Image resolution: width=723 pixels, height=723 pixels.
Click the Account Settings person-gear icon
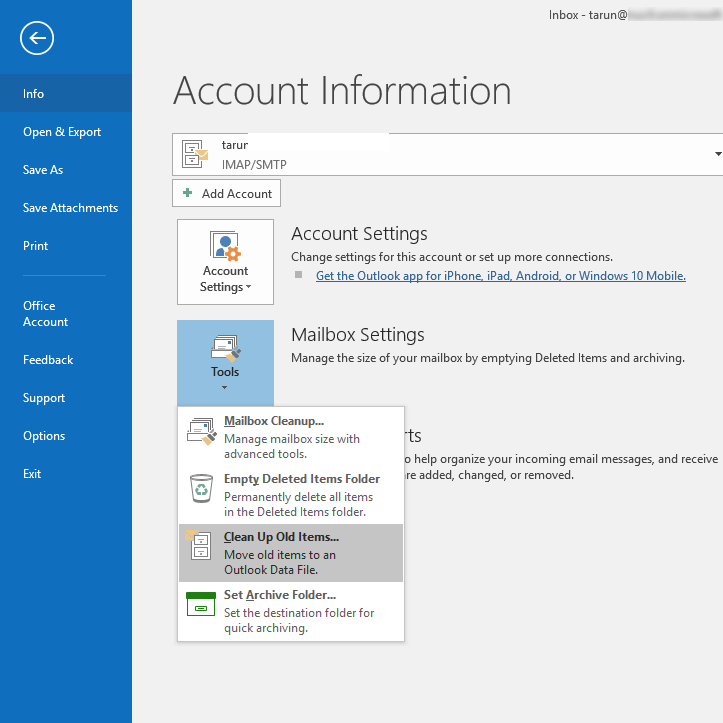coord(225,246)
